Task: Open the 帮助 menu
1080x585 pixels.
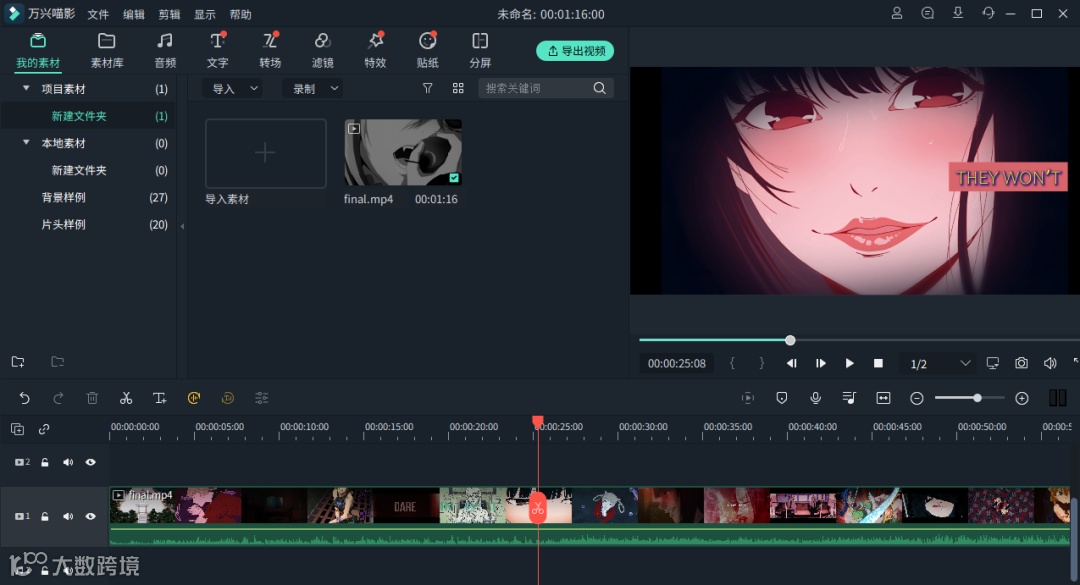Action: point(240,14)
